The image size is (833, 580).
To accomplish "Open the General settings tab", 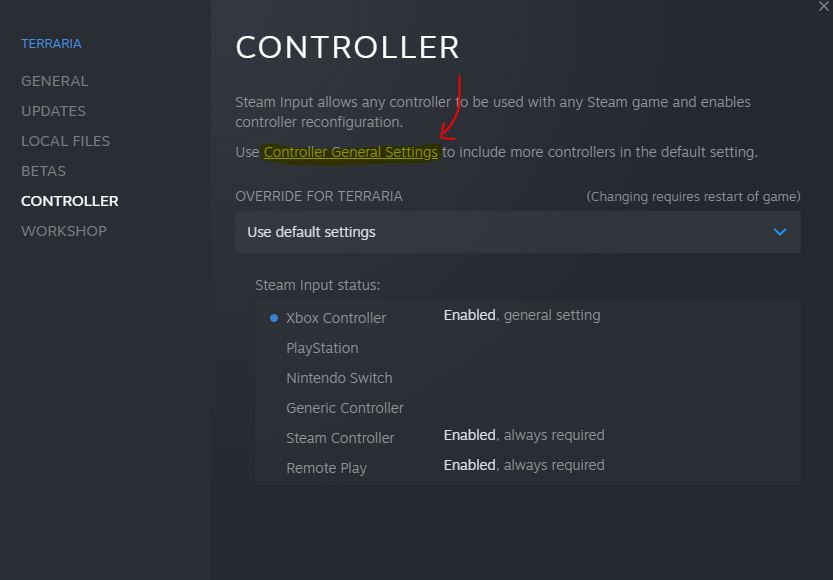I will (x=55, y=81).
